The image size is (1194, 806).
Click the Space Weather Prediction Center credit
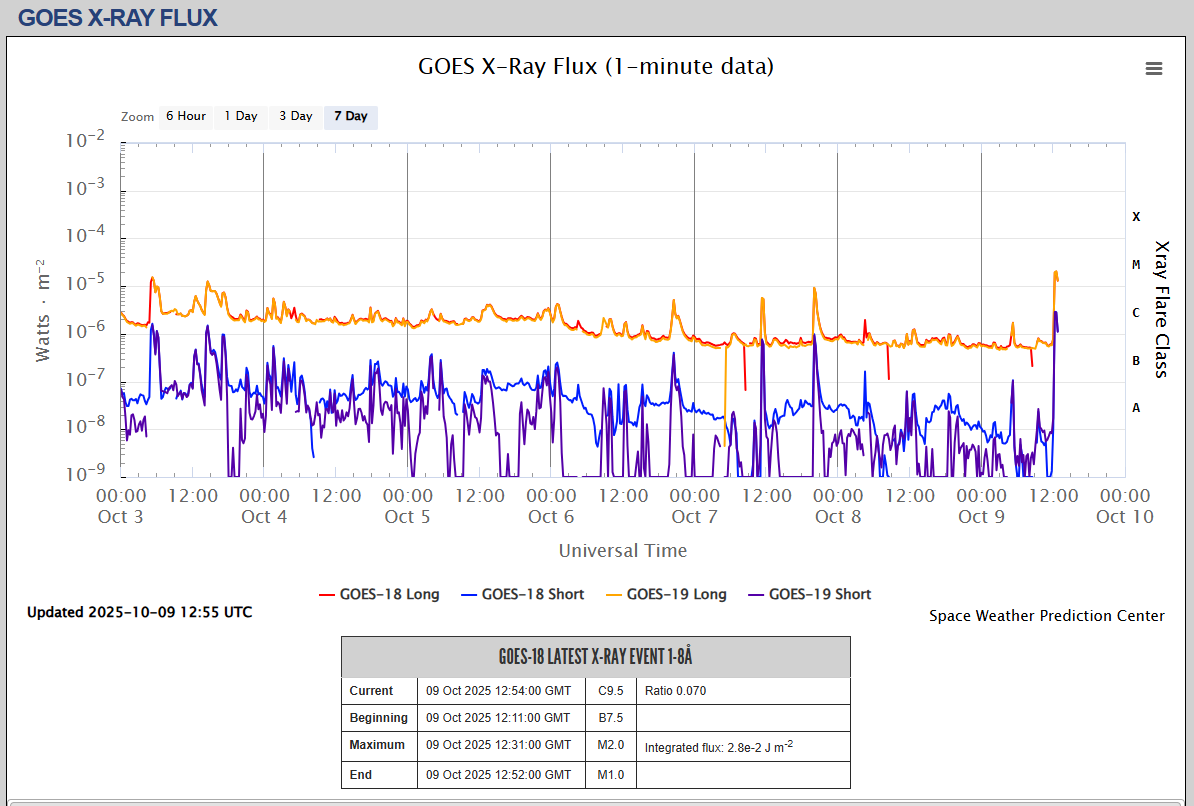click(x=1046, y=616)
